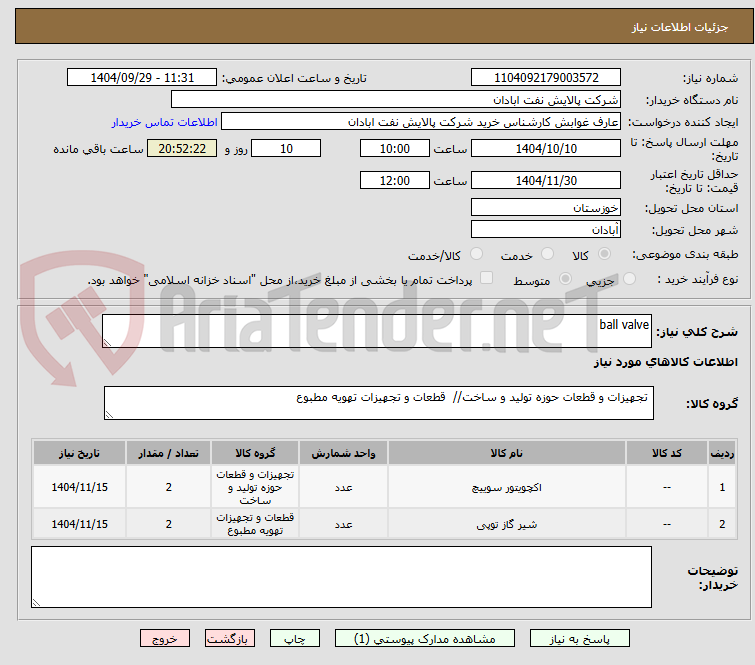Select the جزیی purchase type radio
This screenshot has width=755, height=665.
(629, 279)
